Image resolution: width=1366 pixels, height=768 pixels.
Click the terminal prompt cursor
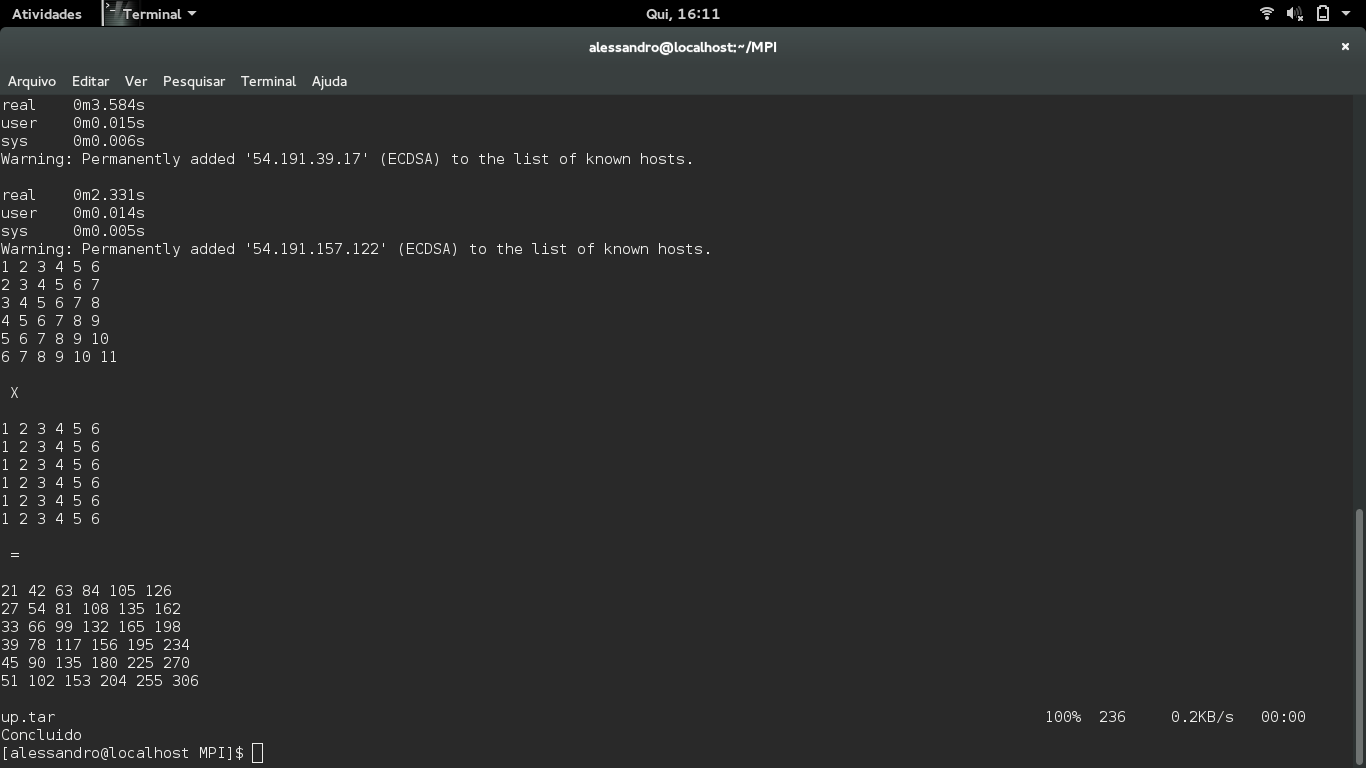pyautogui.click(x=257, y=753)
